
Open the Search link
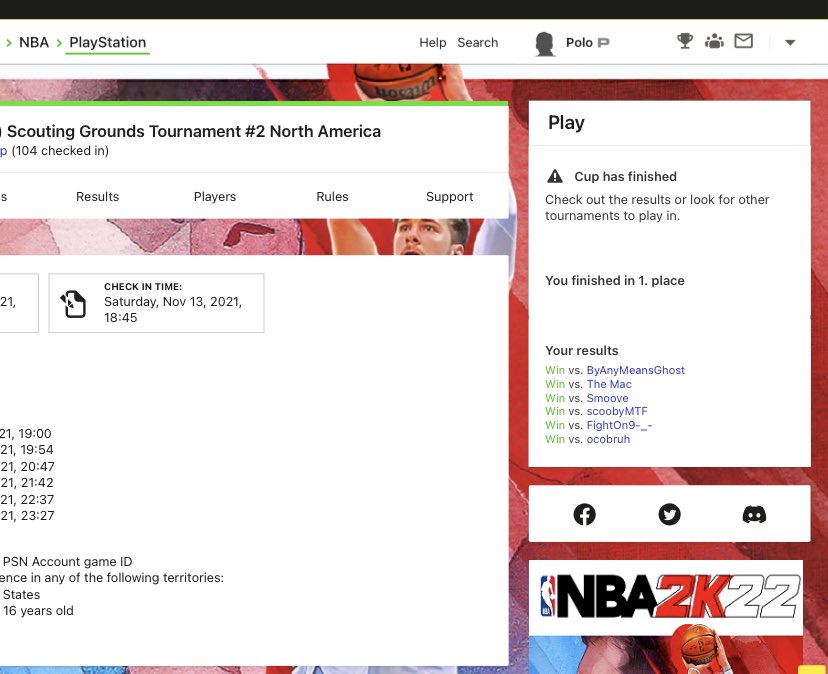477,43
